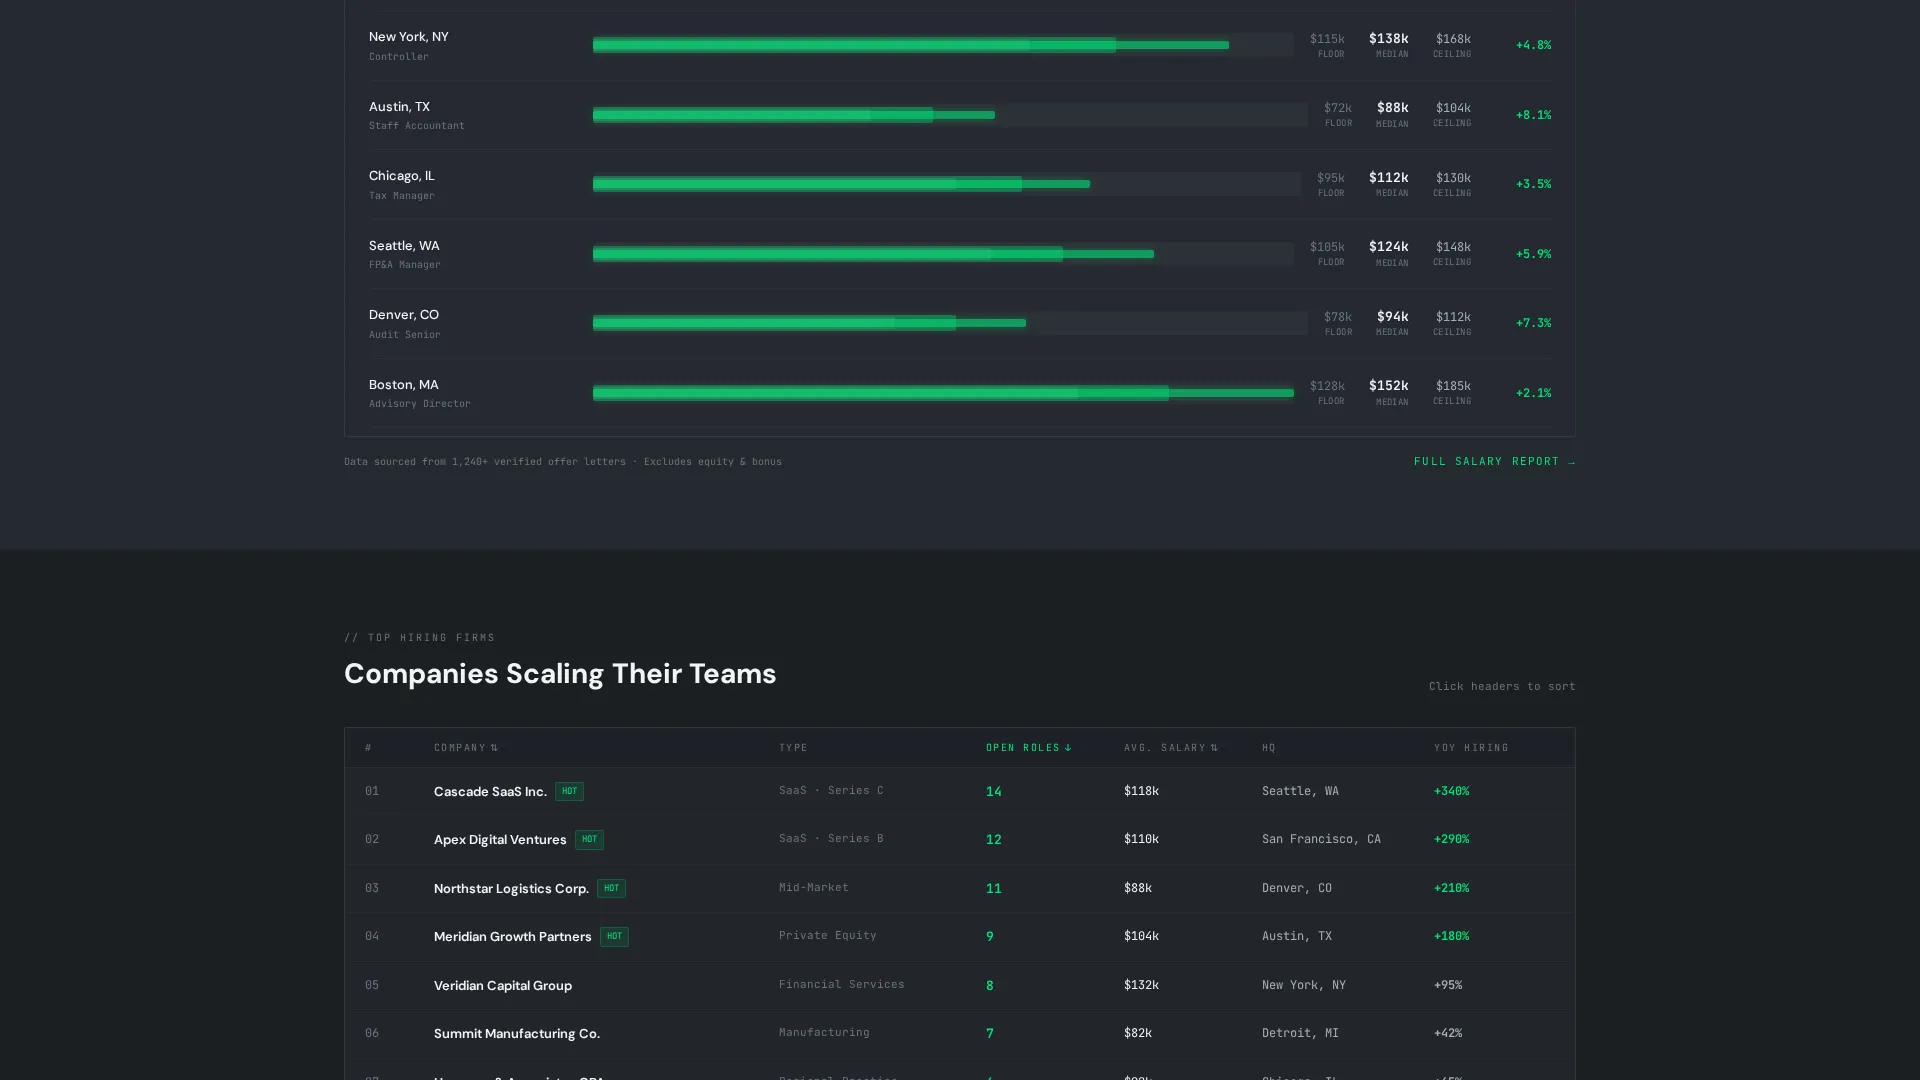Click the HOT badge beside Cascade SaaS Inc.
Screen dimensions: 1920x1080
569,791
